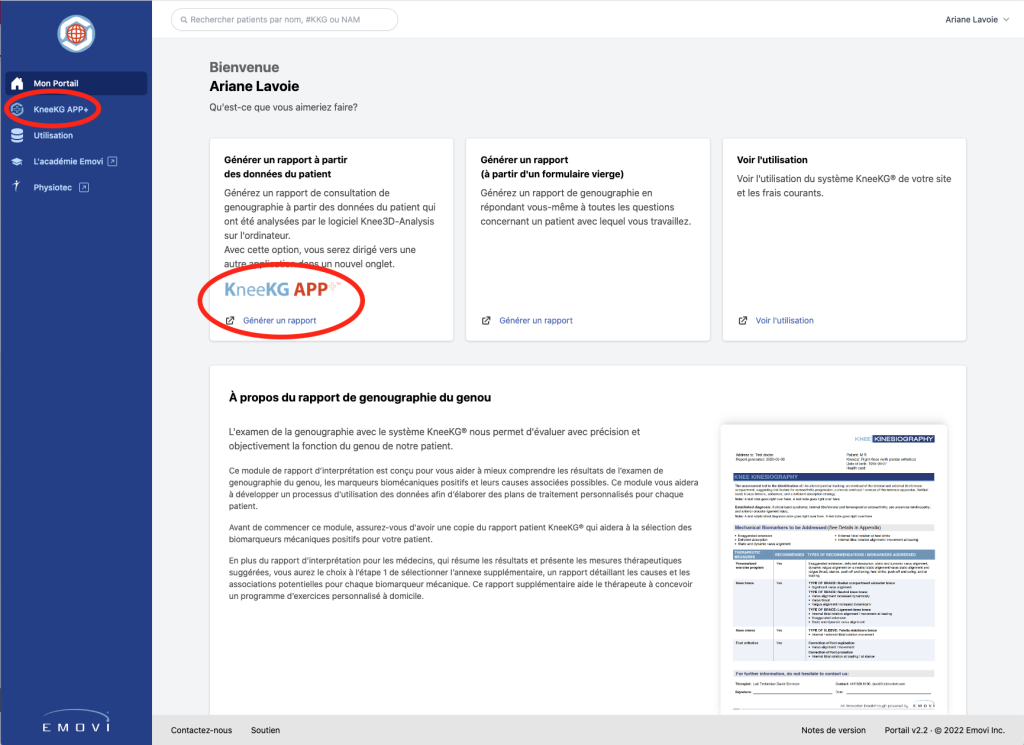Image resolution: width=1024 pixels, height=745 pixels.
Task: Click Générer un rapport link for blank form
Action: click(536, 321)
